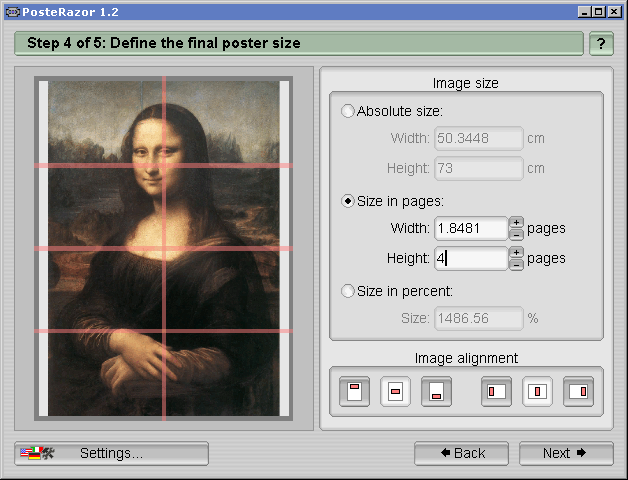Click the absolute Height field showing 73
Screen dimensions: 628x480
(x=479, y=168)
